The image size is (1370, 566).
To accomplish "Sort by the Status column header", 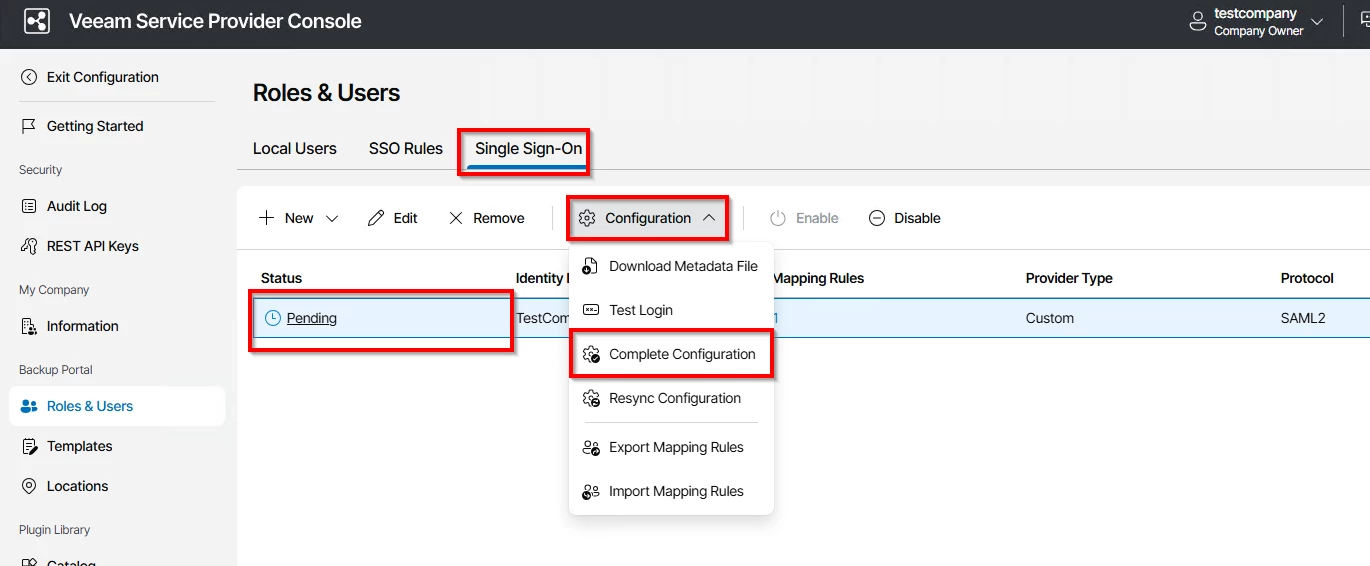I will [x=281, y=278].
